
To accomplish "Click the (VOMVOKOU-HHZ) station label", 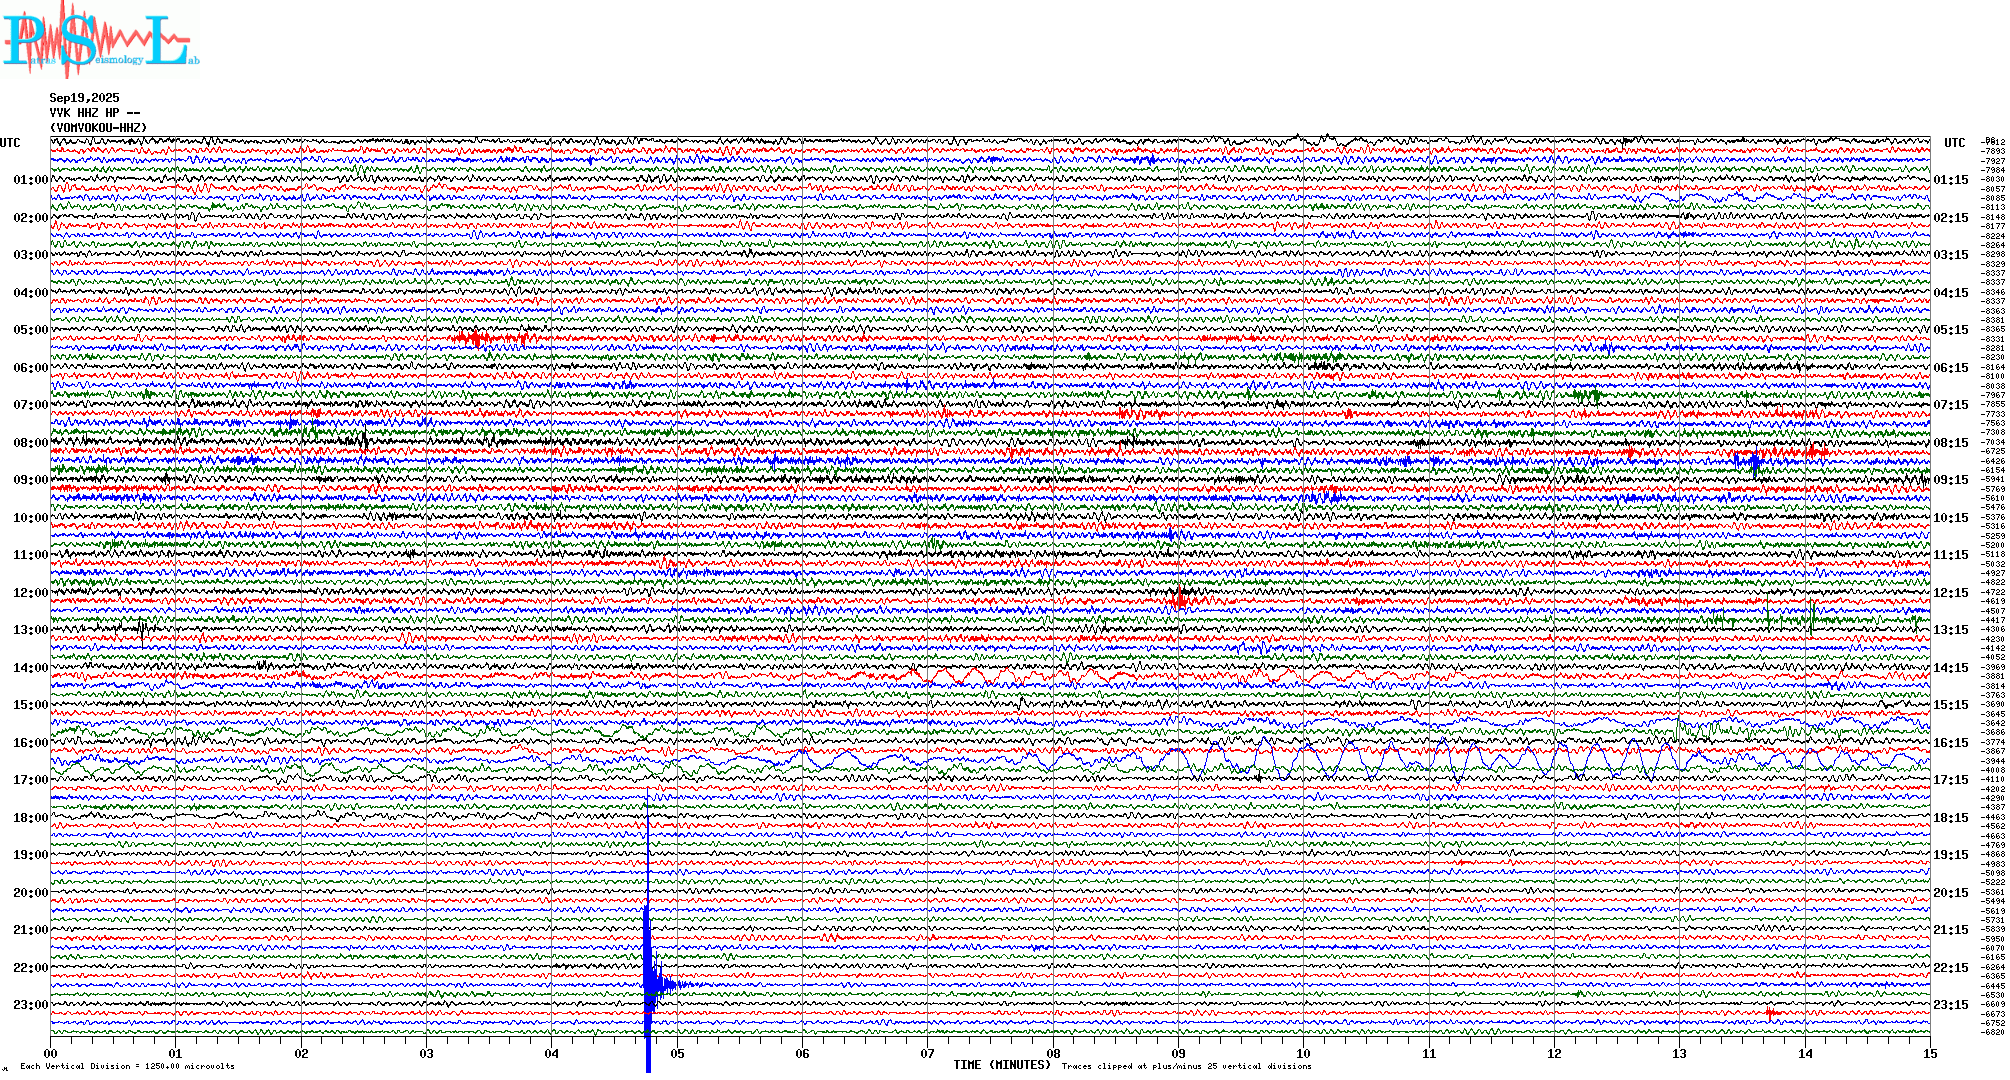I will (98, 128).
